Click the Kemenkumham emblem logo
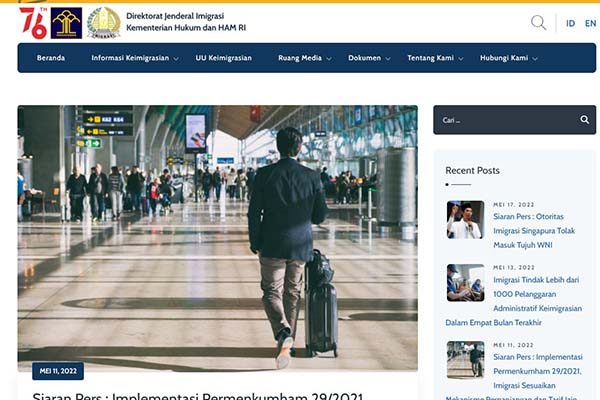This screenshot has width=600, height=400. click(x=66, y=22)
